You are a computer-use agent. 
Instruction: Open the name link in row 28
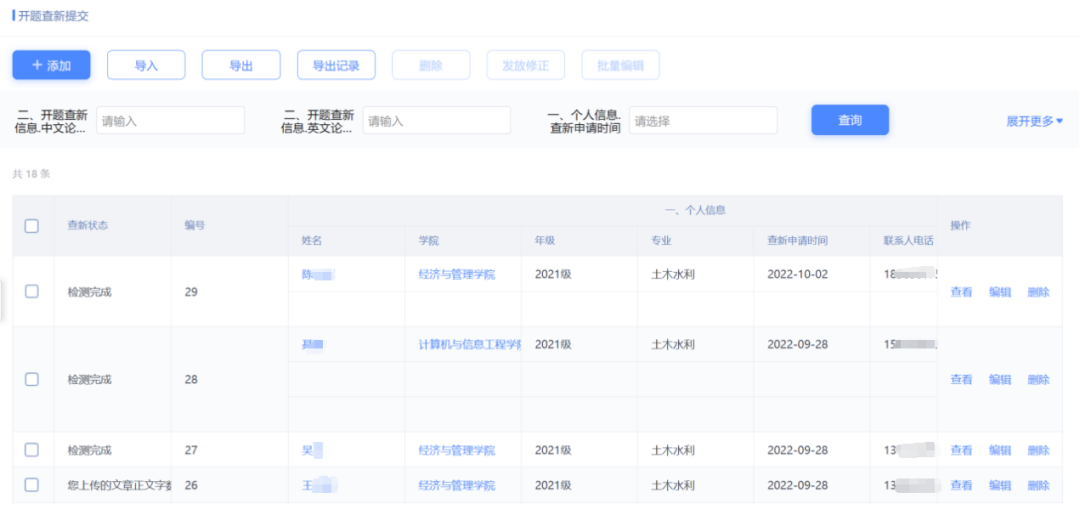[x=313, y=344]
